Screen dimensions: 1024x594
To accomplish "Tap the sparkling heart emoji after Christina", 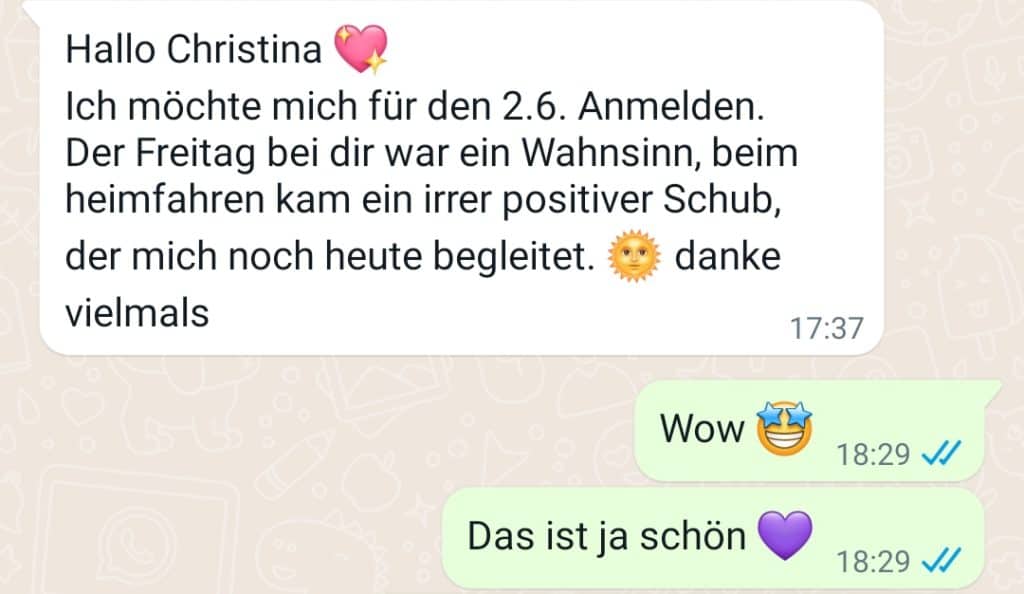I will click(x=360, y=49).
